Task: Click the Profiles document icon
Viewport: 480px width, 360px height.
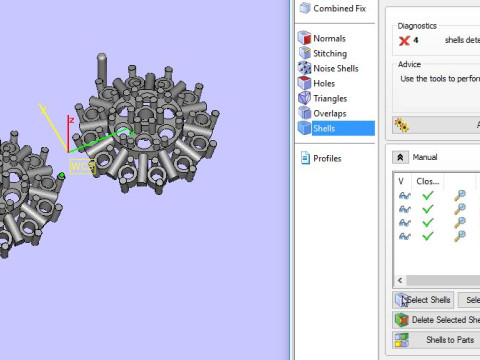Action: click(x=305, y=158)
